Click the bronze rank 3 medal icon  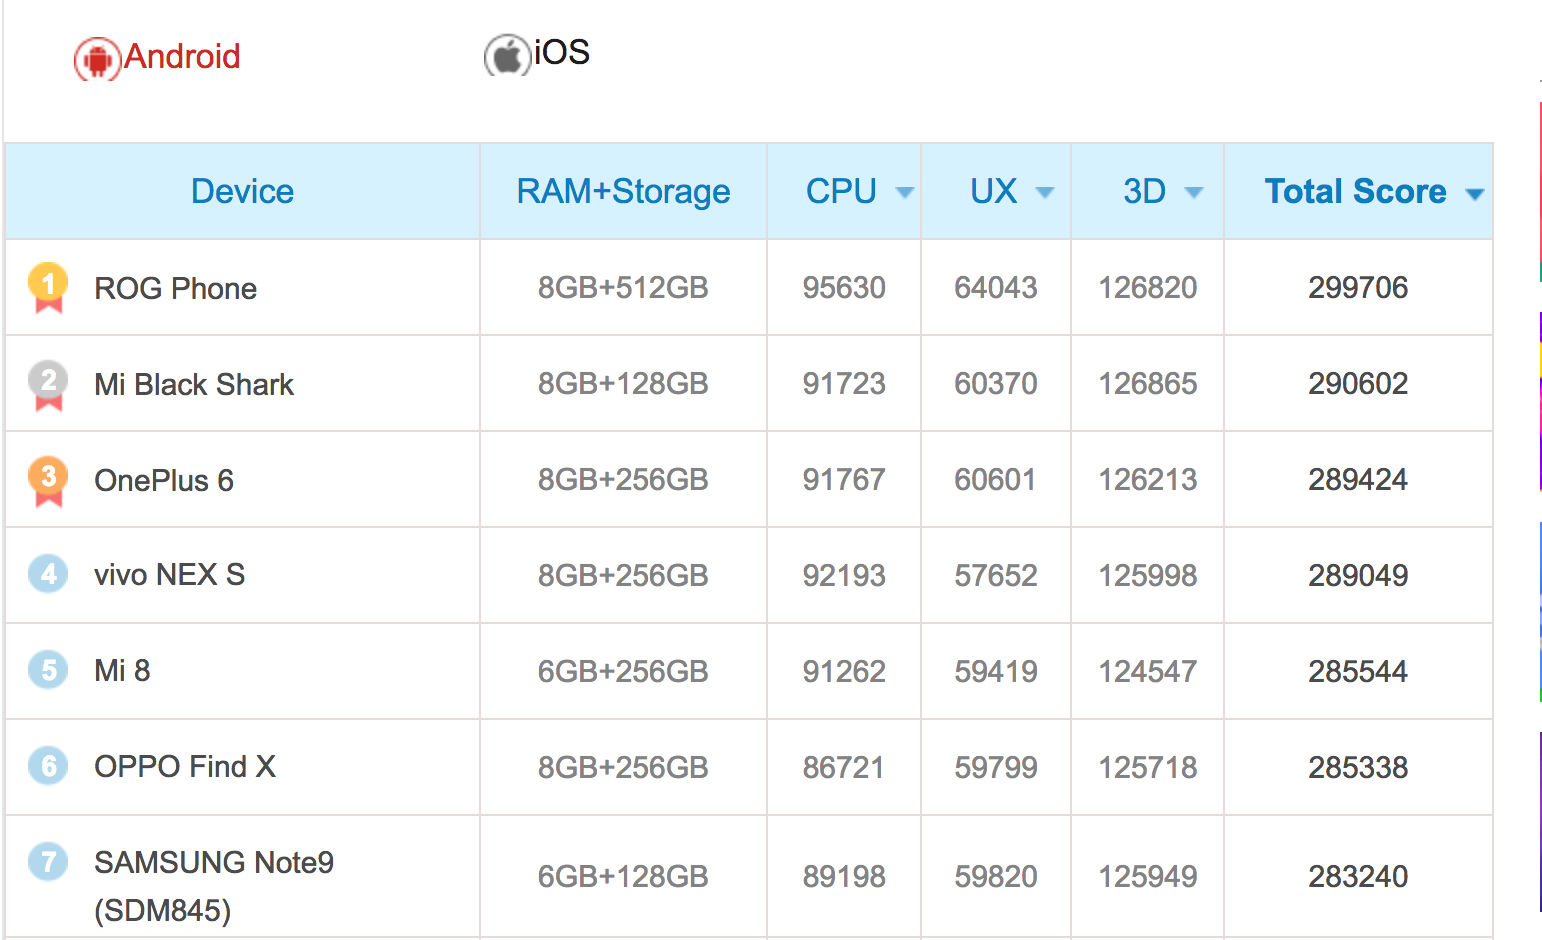click(48, 481)
